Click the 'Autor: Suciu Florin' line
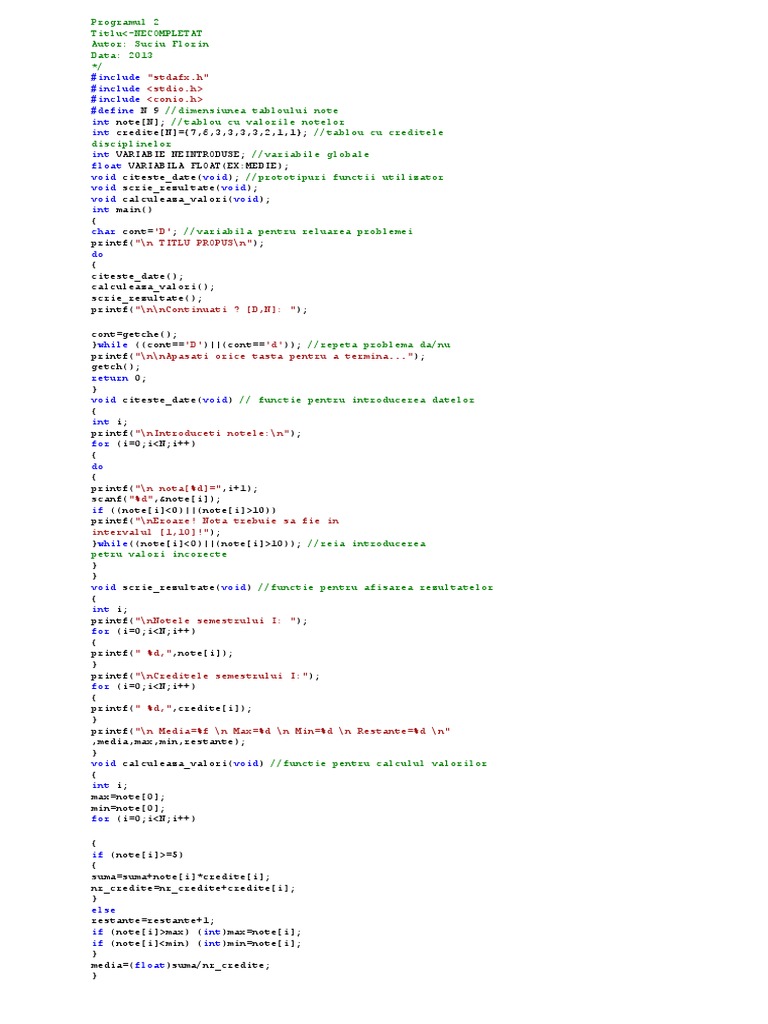Screen dimensions: 768x1024 click(x=150, y=44)
